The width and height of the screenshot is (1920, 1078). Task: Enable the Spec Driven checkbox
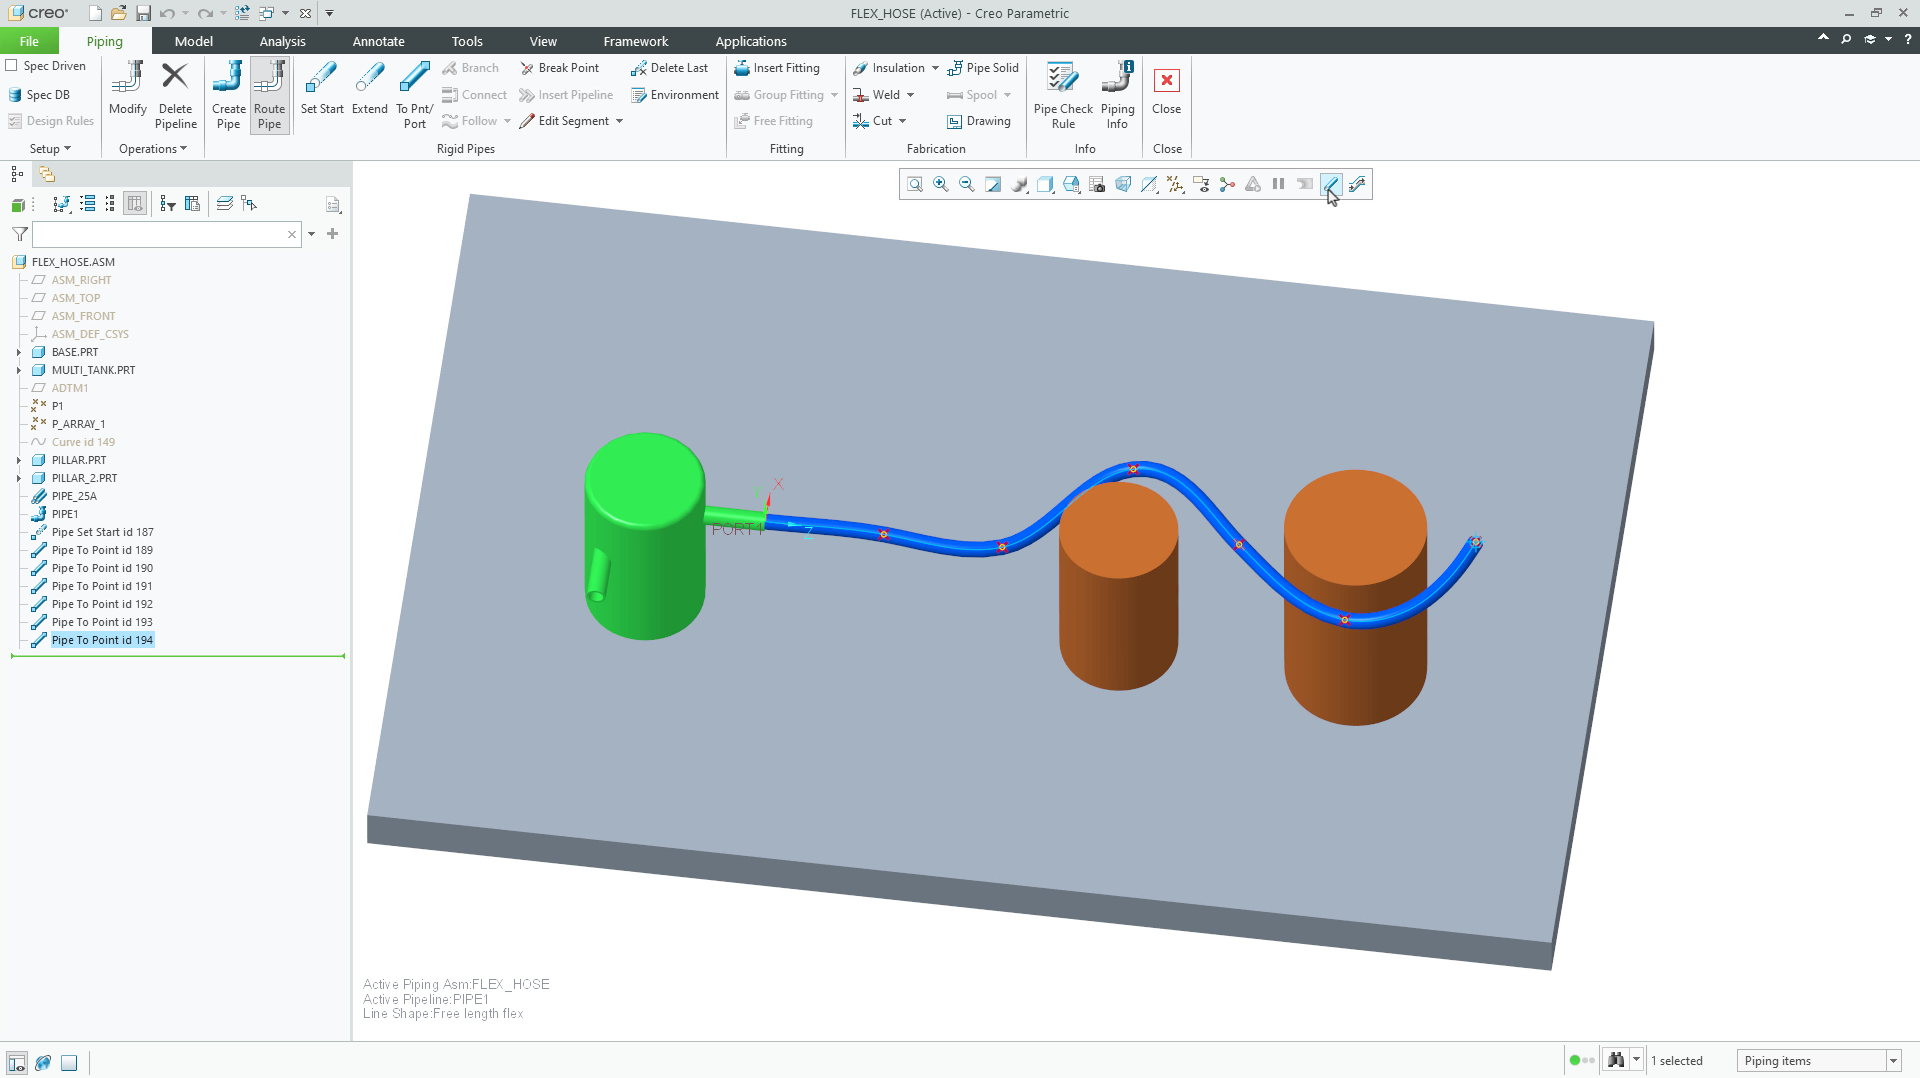(x=12, y=66)
